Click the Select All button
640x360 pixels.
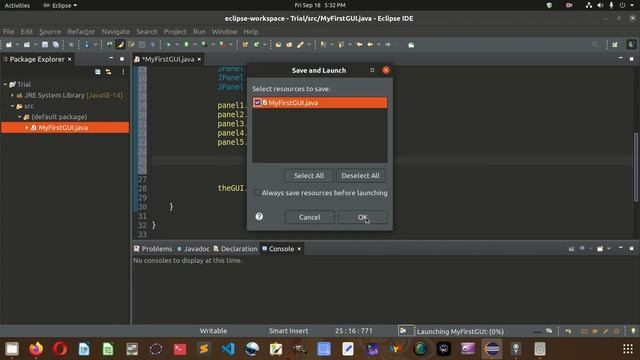point(309,176)
